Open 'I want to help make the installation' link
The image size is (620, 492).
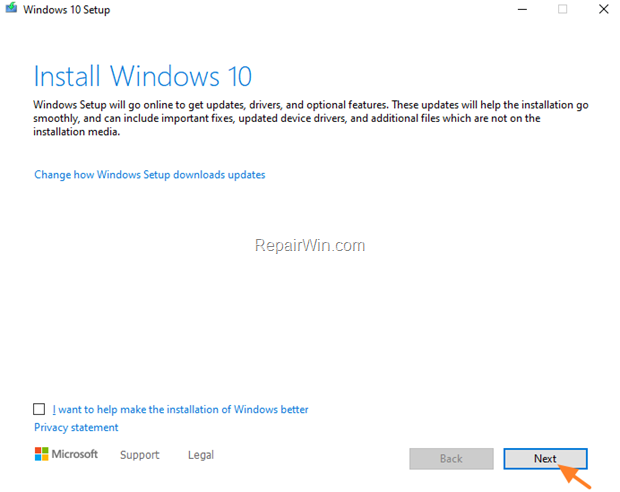pos(180,409)
